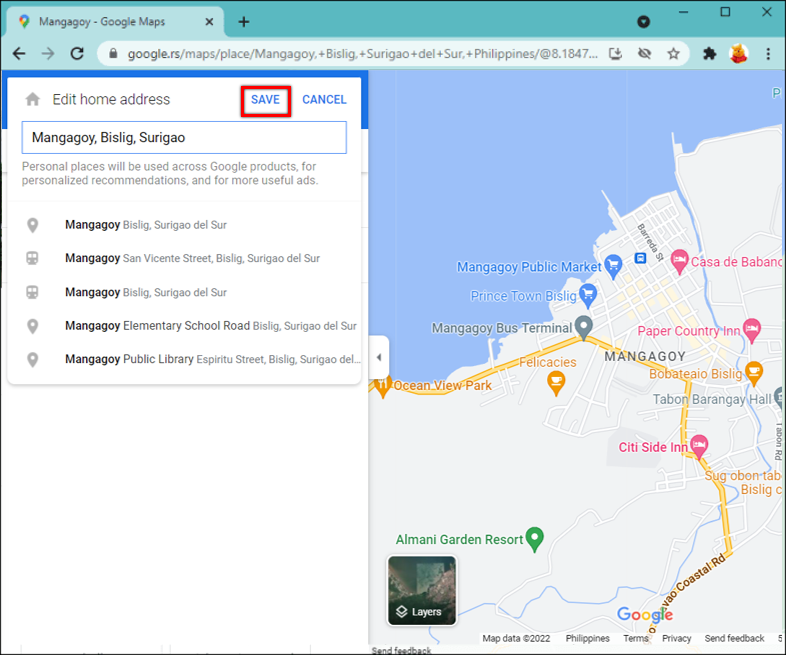Screen dimensions: 786x655
Task: Choose suggestion Mangagoy Public Library
Action: coord(184,359)
